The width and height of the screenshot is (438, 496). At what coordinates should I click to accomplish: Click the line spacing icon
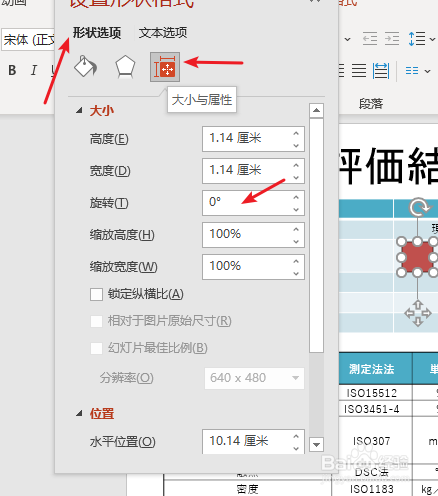(x=417, y=39)
